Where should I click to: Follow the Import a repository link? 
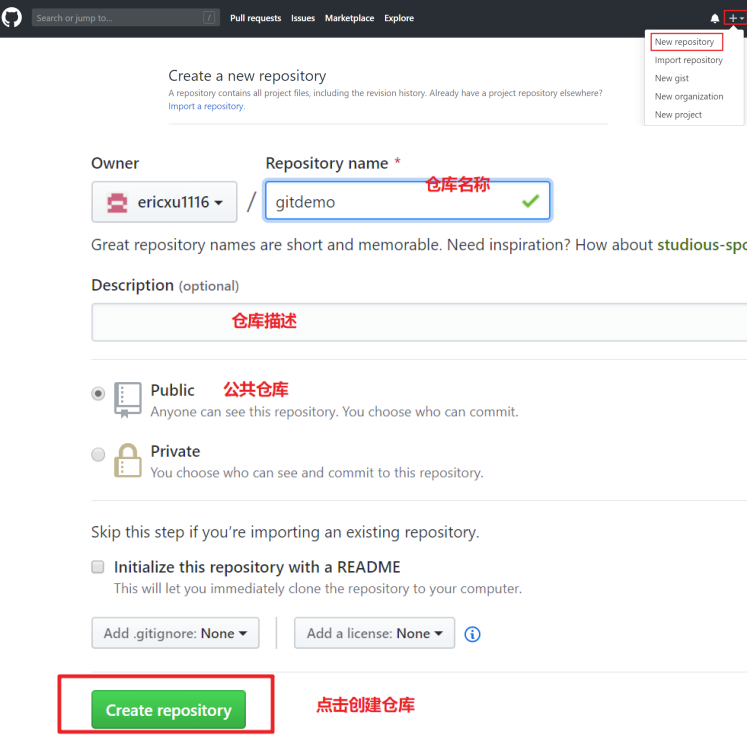[x=206, y=106]
